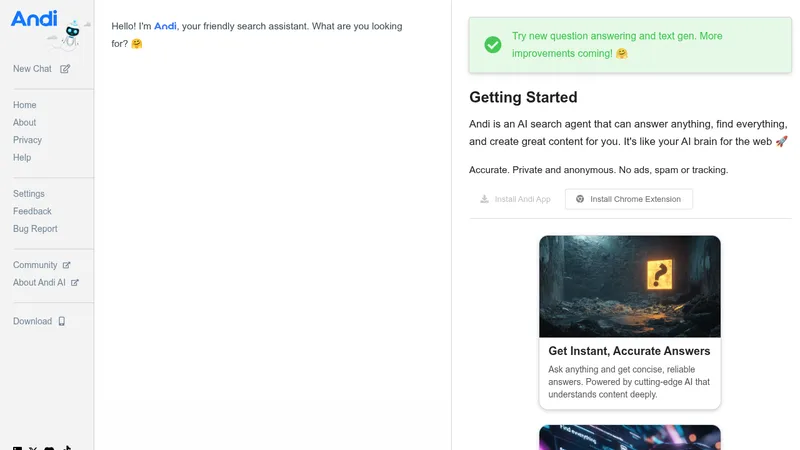This screenshot has width=800, height=450.
Task: Click the download icon in Install Andi App
Action: pyautogui.click(x=484, y=199)
